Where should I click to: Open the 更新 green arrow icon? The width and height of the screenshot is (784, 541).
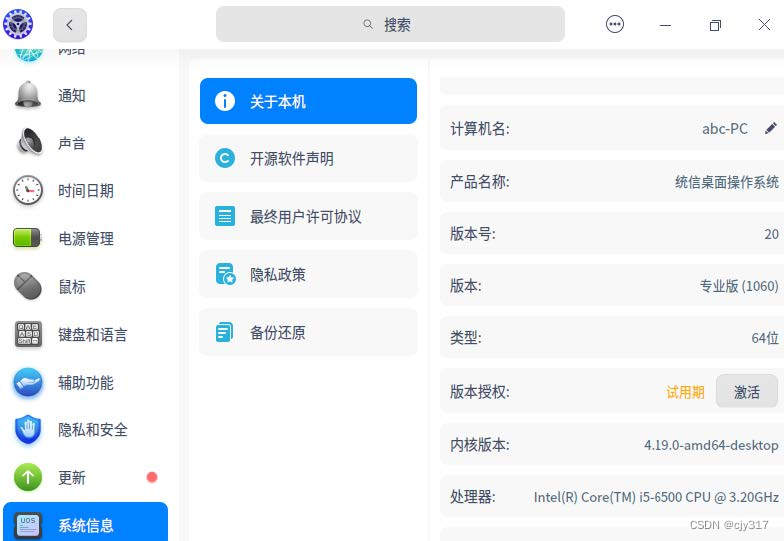[x=28, y=477]
